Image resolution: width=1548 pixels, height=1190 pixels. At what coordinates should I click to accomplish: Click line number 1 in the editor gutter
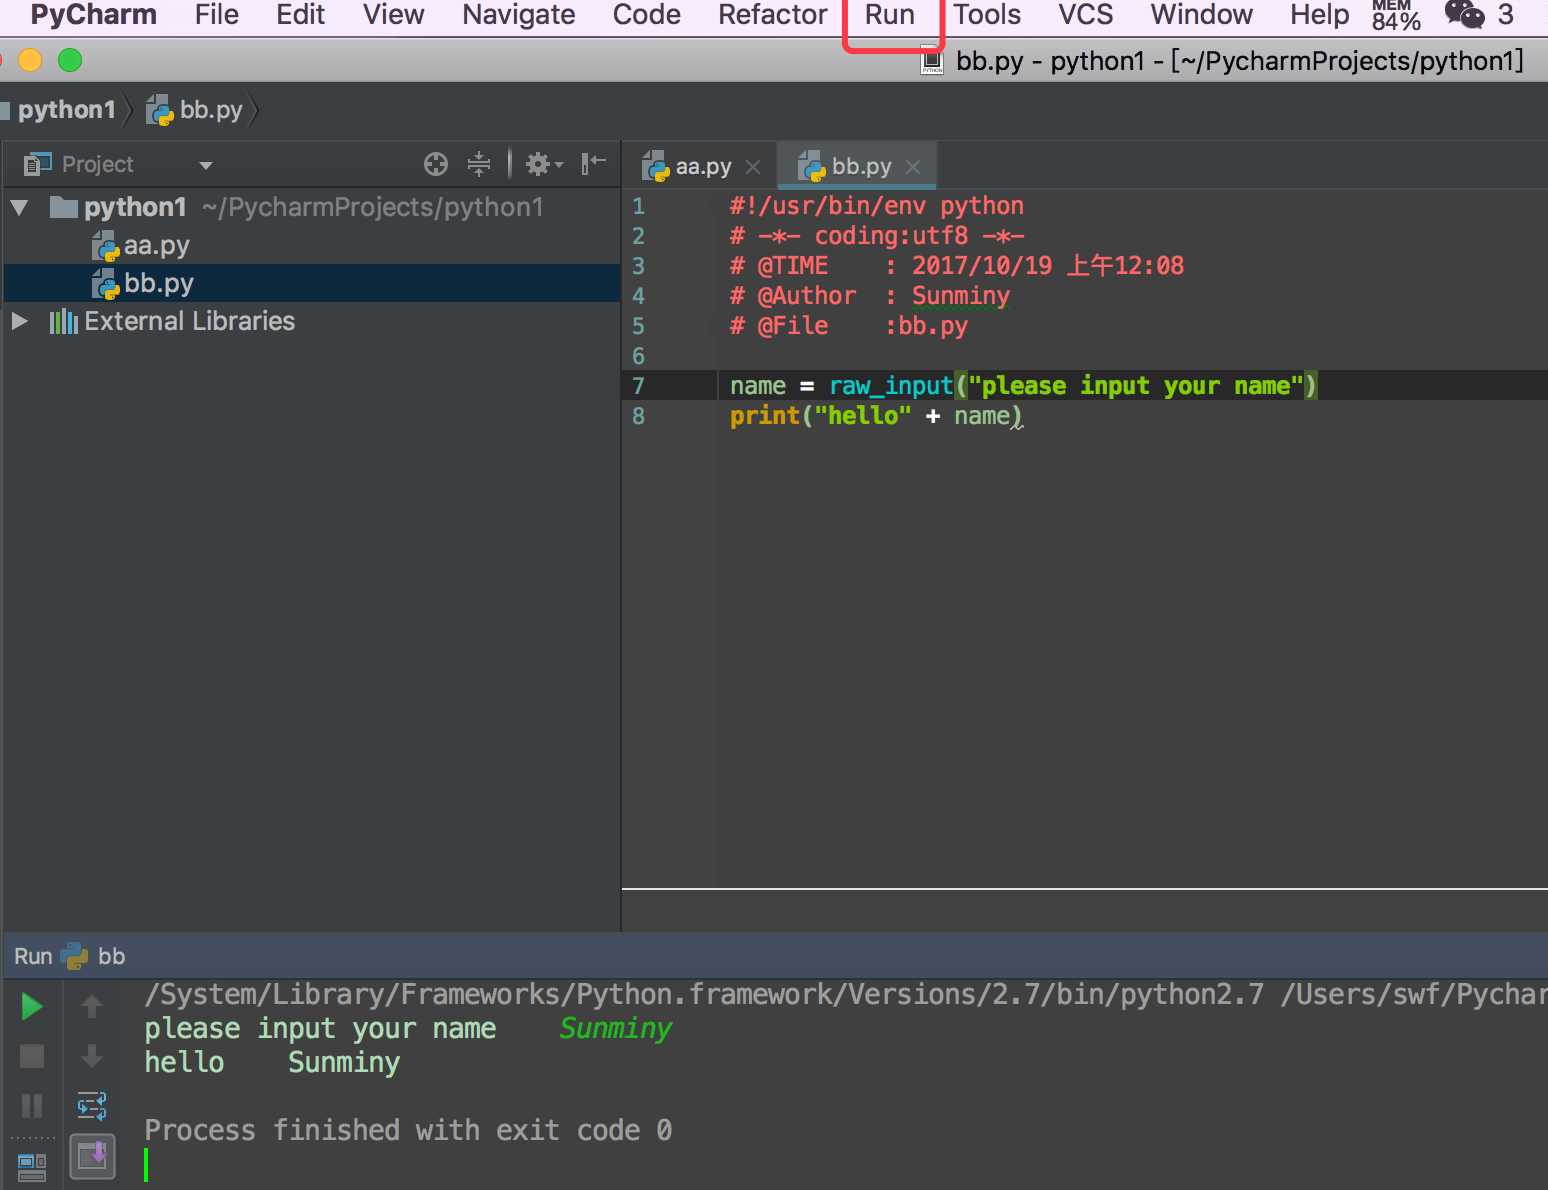click(x=638, y=206)
